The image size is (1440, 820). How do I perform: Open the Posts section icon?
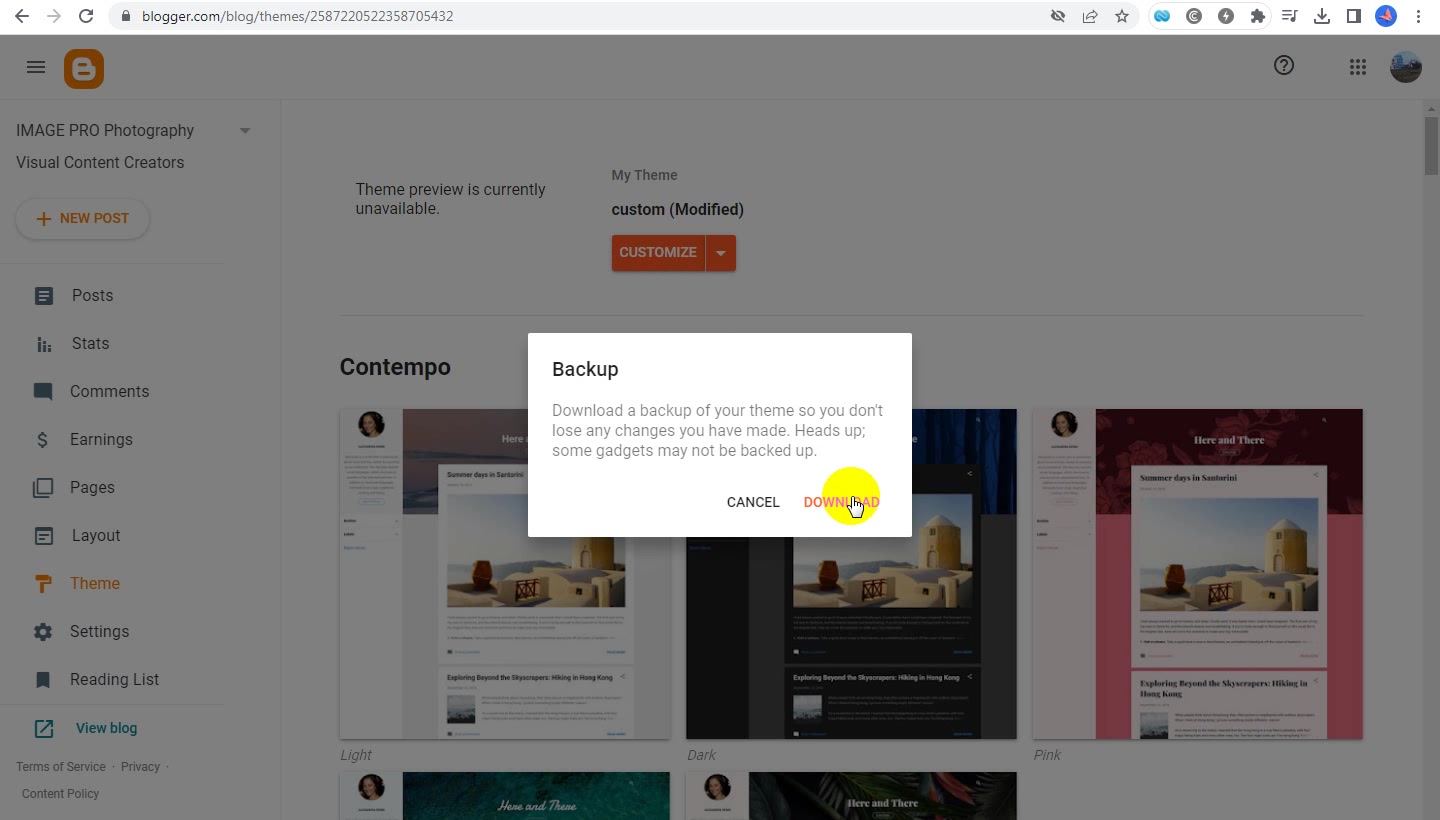(44, 296)
